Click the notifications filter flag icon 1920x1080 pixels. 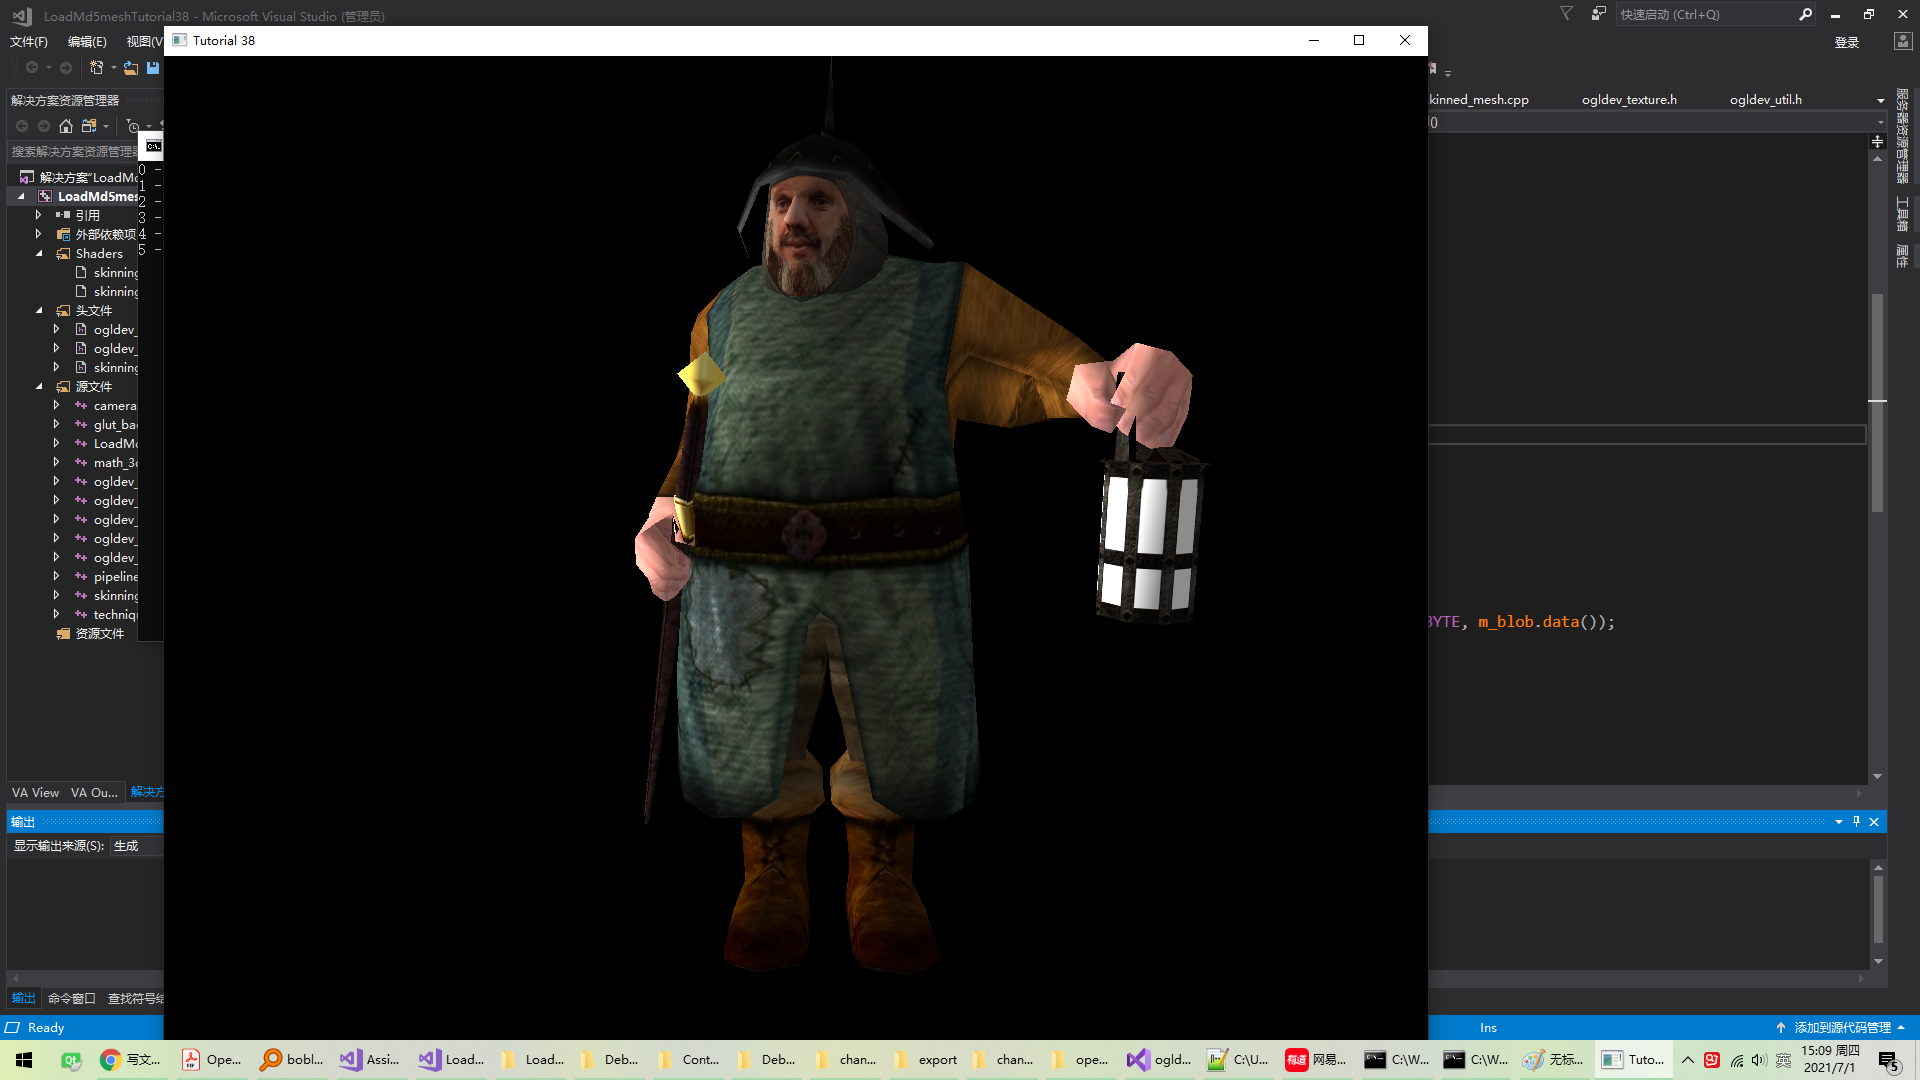(1566, 14)
